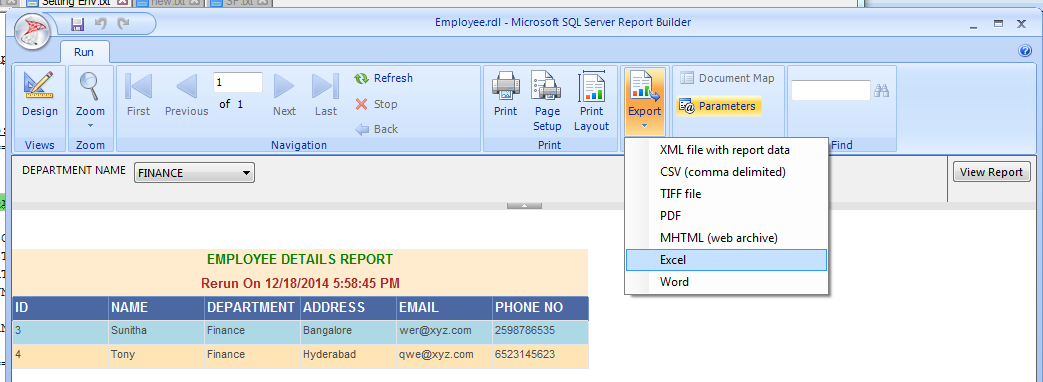Export as PDF
The height and width of the screenshot is (382, 1043).
pos(726,216)
